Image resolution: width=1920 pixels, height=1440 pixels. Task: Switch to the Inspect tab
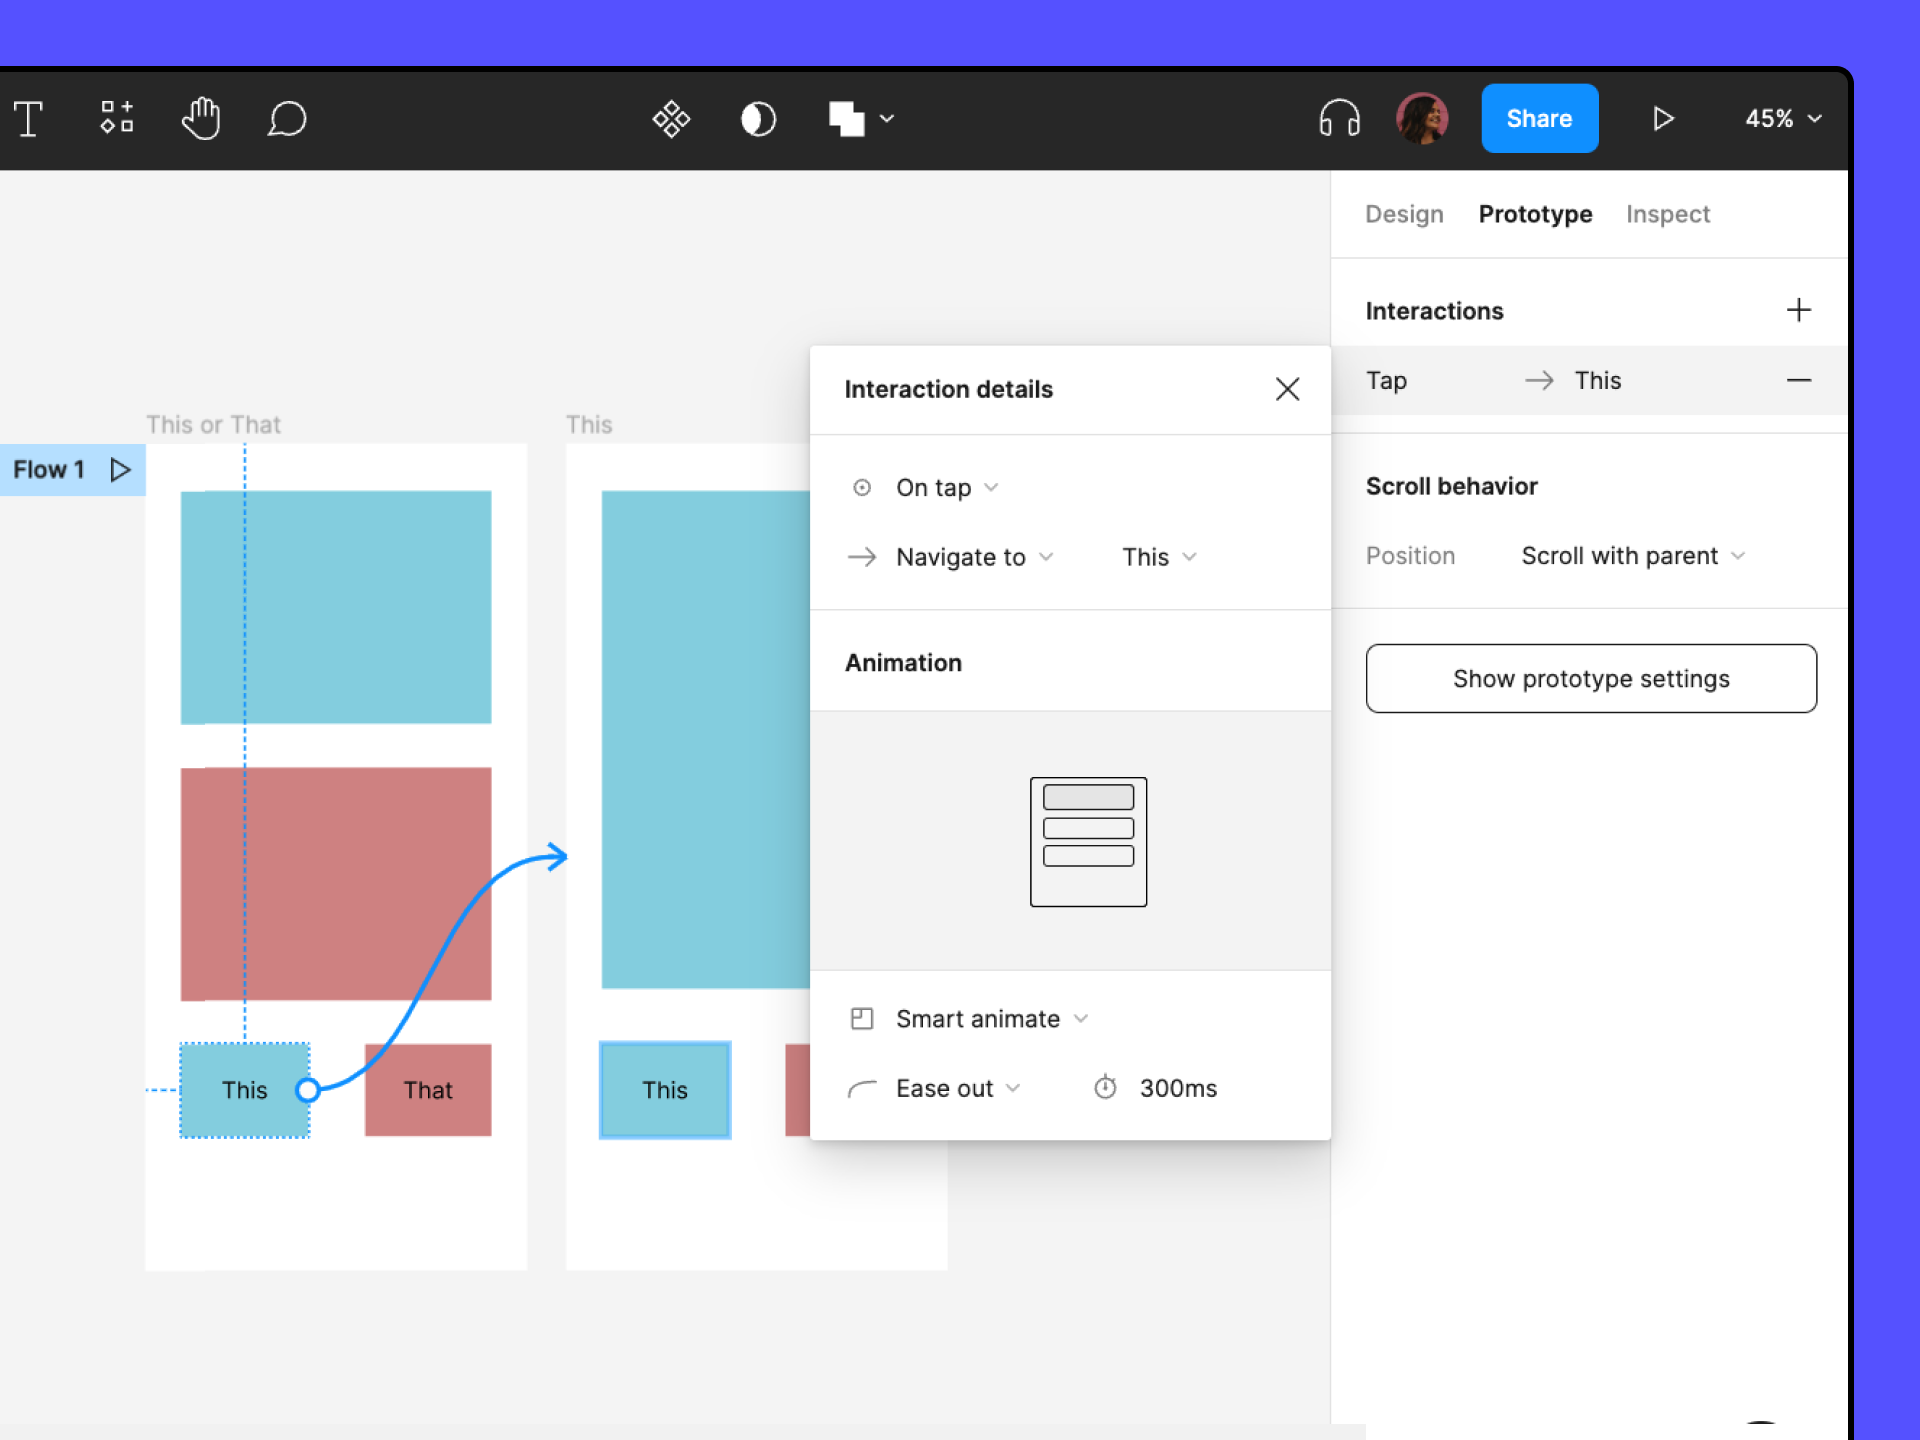(1666, 213)
